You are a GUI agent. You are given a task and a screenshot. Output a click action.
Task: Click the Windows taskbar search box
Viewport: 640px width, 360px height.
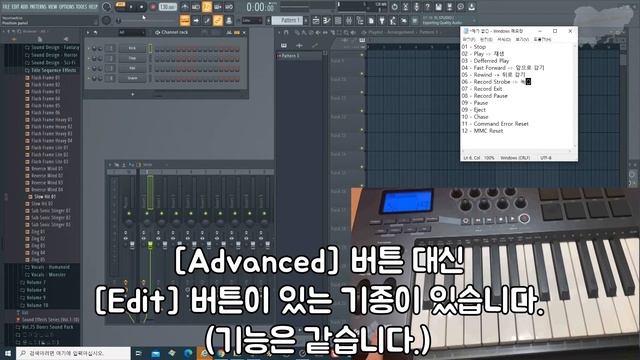(x=73, y=353)
